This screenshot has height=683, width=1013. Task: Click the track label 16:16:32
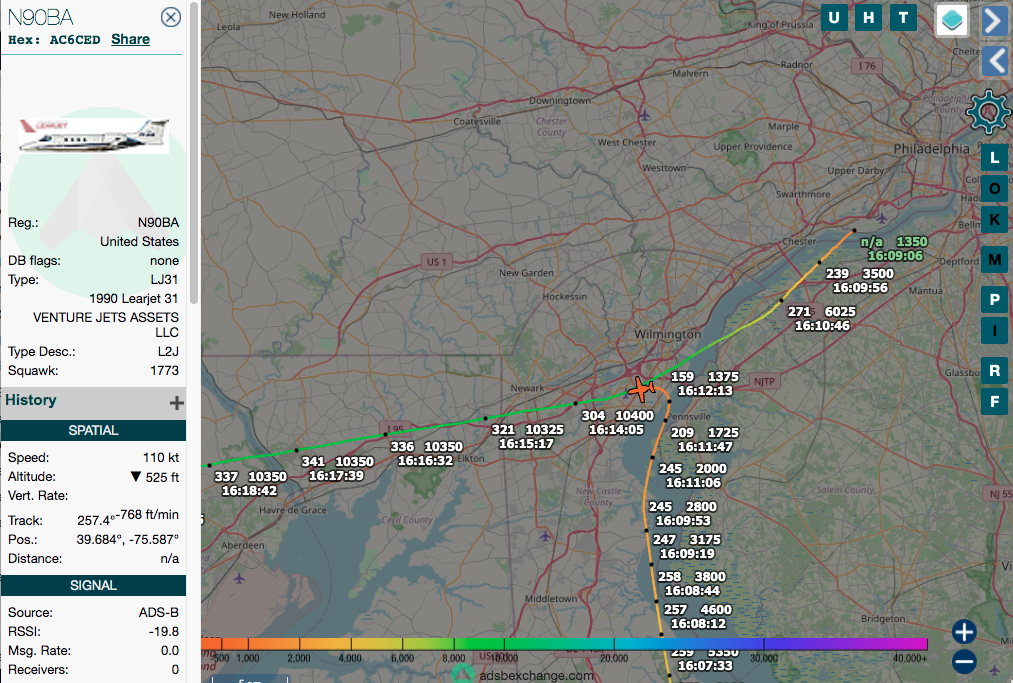(x=425, y=461)
